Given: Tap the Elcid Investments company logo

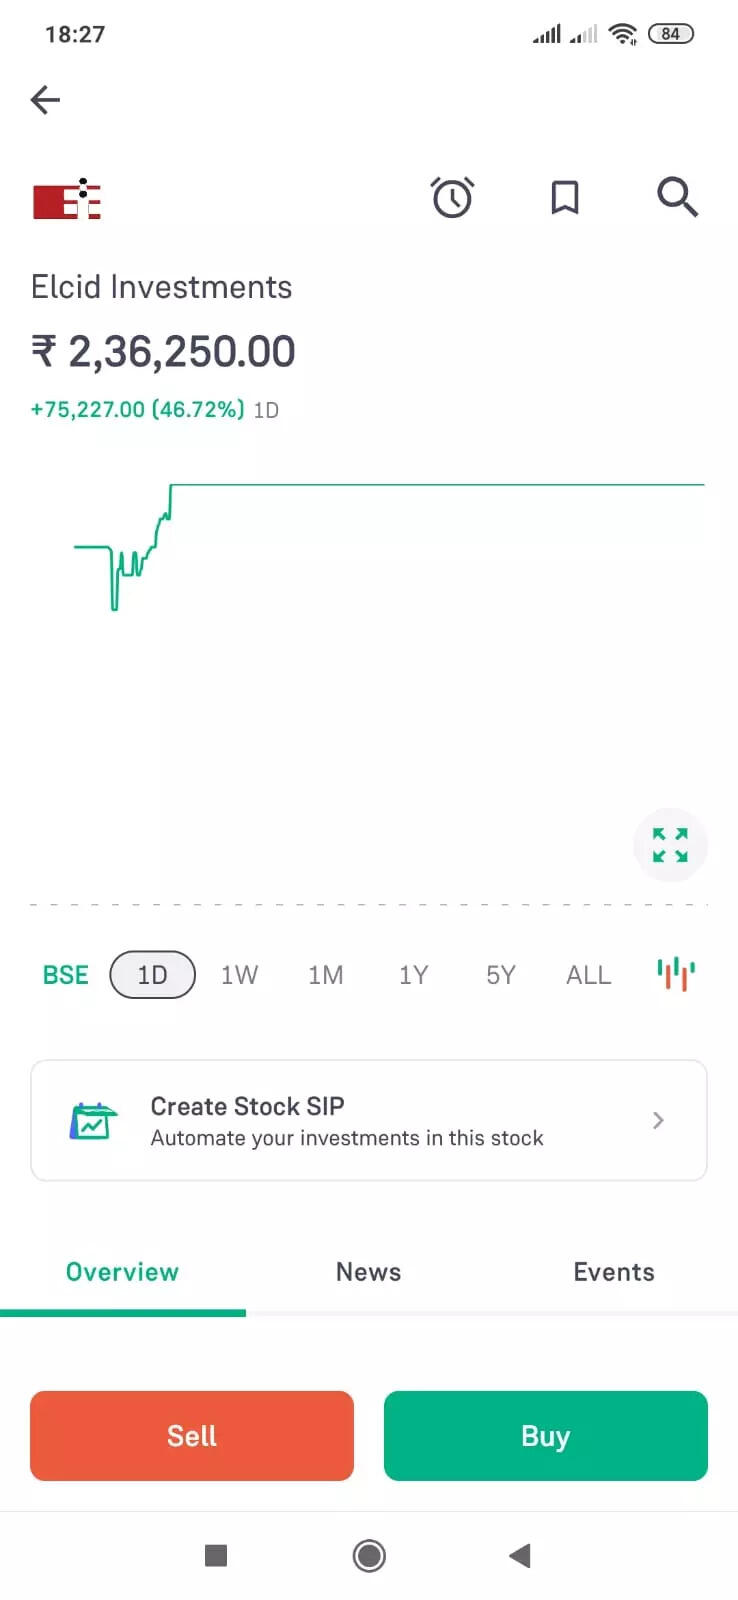Looking at the screenshot, I should pos(67,199).
